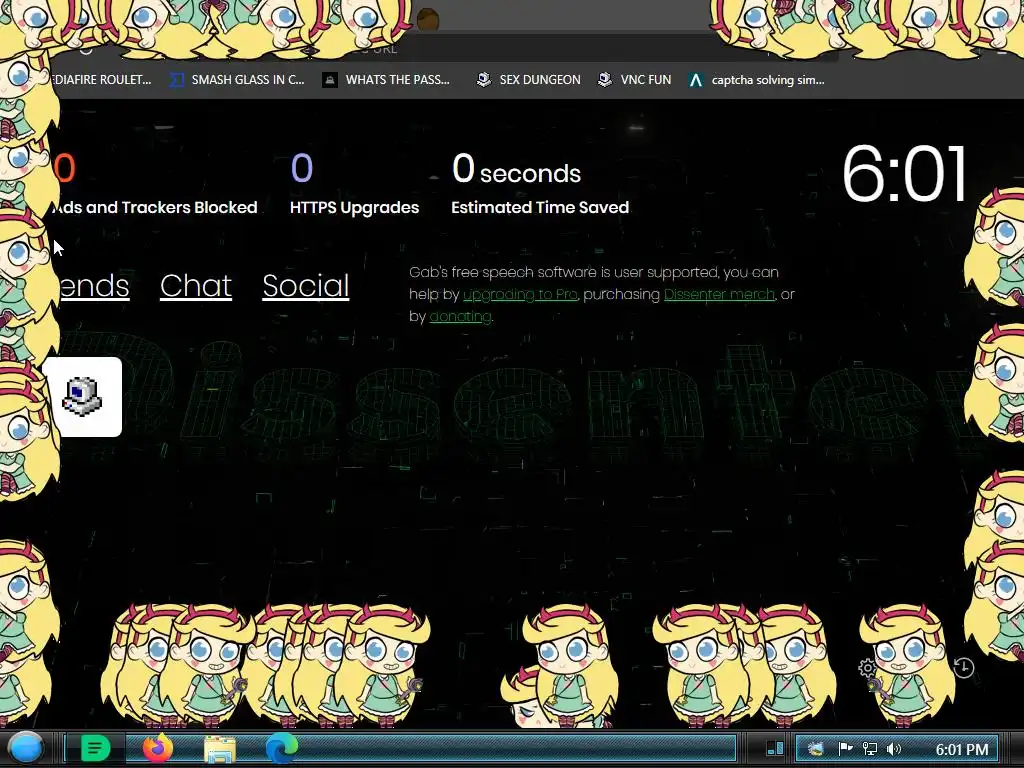
Task: Launch Firefox from the taskbar
Action: [x=157, y=748]
